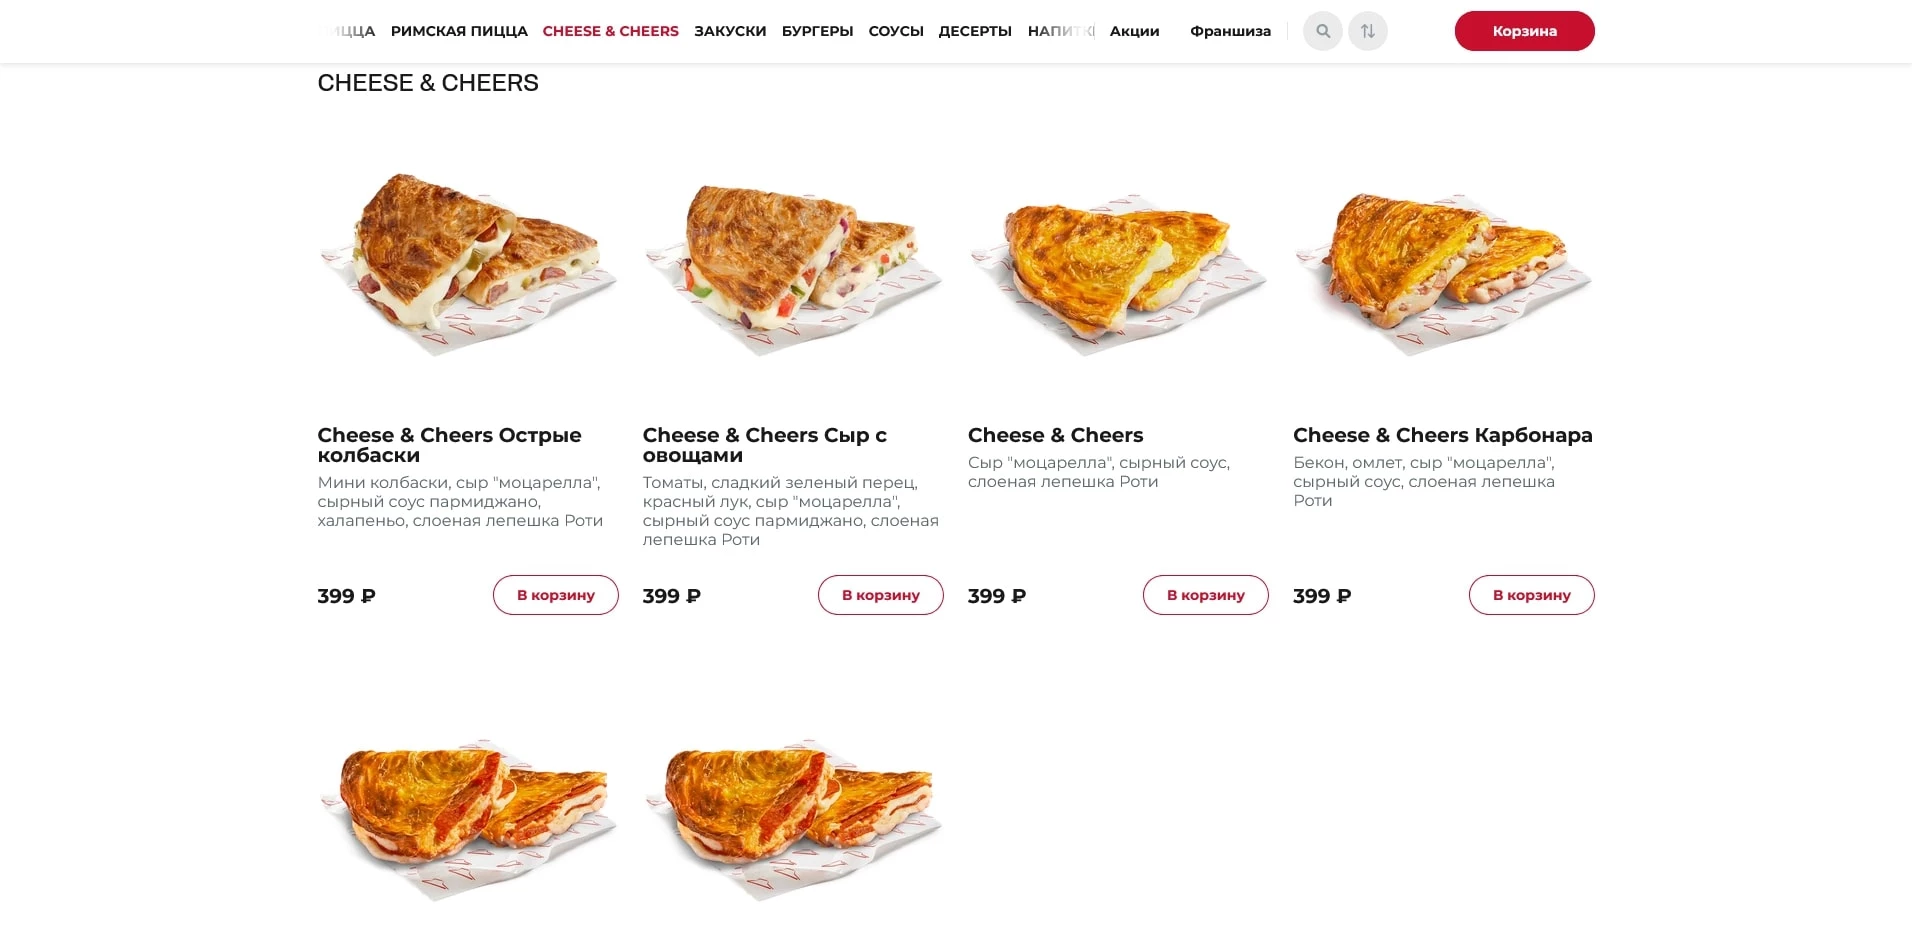Click the Cheese & Cheers Карбонара title

[x=1442, y=435]
